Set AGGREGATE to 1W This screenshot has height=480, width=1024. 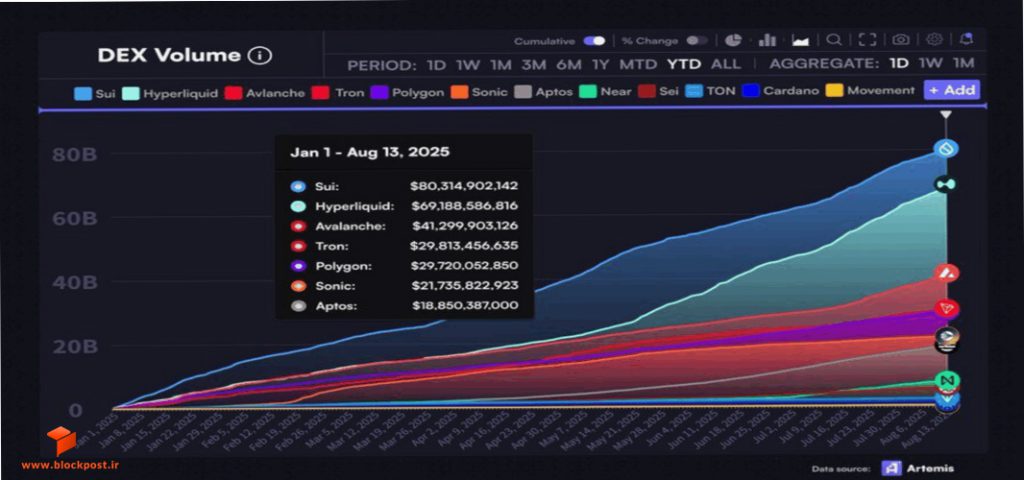pyautogui.click(x=931, y=63)
